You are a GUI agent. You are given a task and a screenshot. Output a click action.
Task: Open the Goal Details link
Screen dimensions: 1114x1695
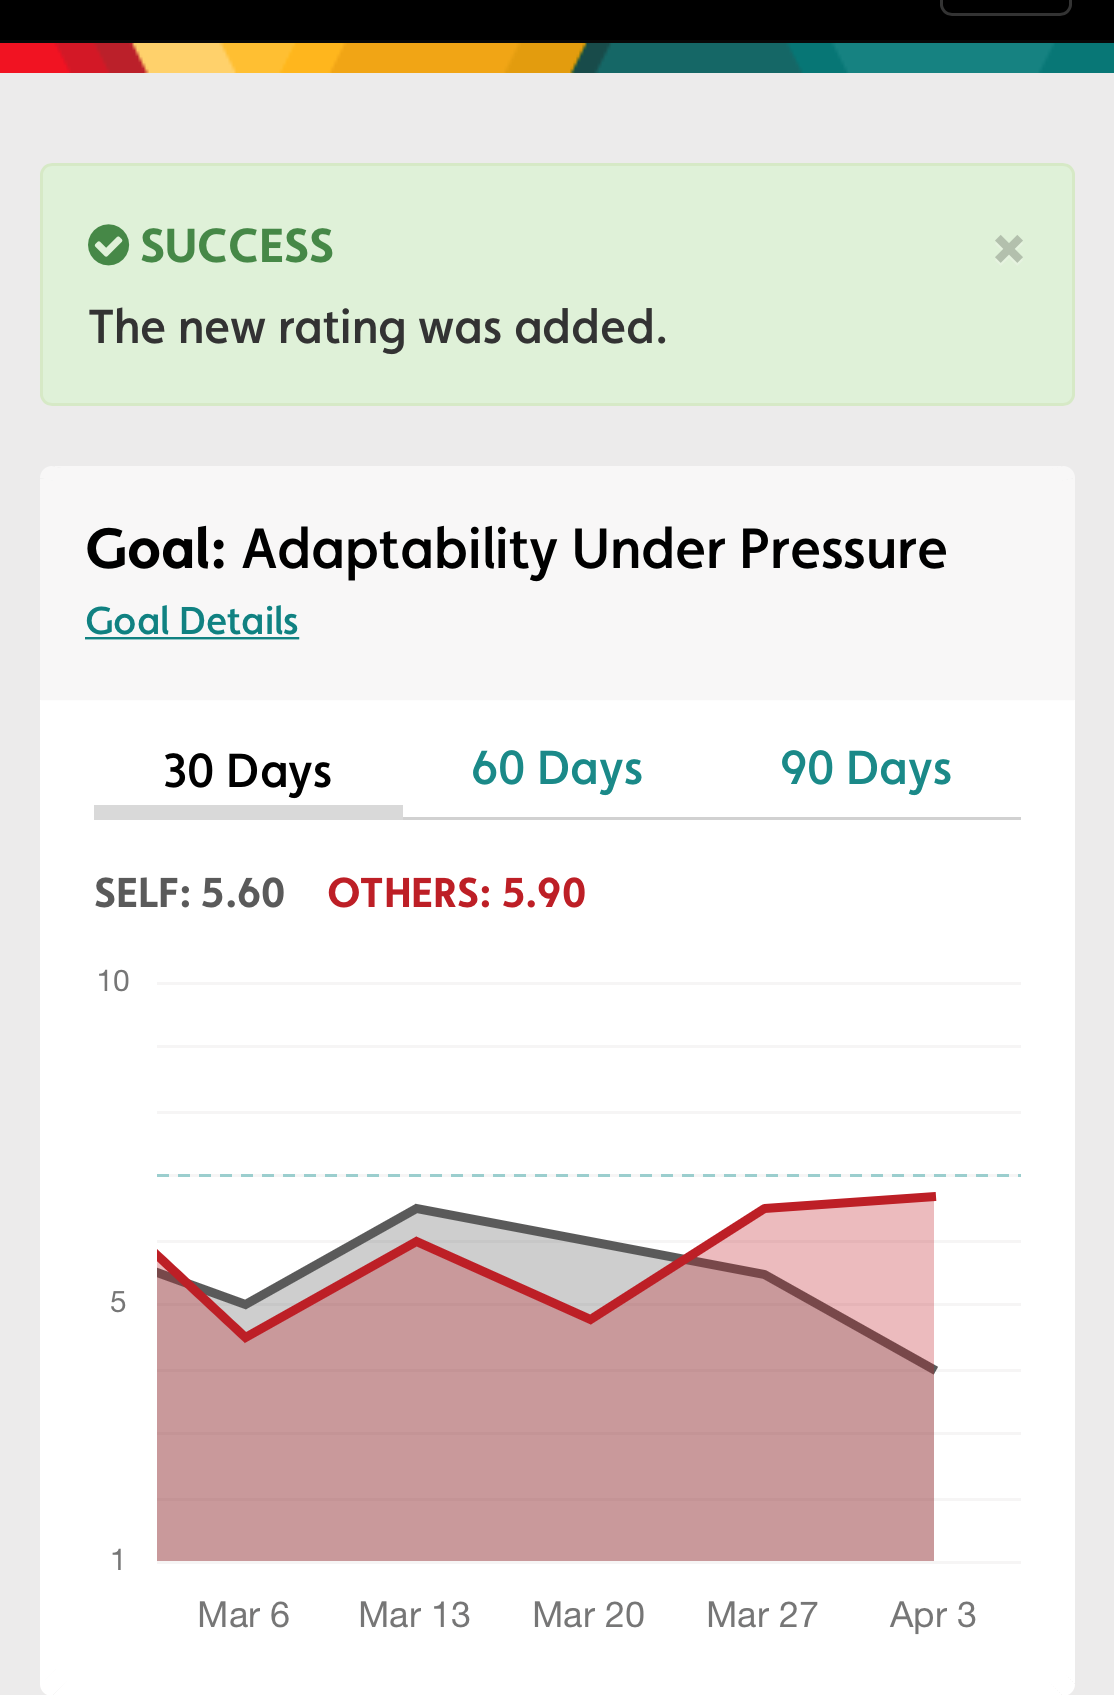192,621
